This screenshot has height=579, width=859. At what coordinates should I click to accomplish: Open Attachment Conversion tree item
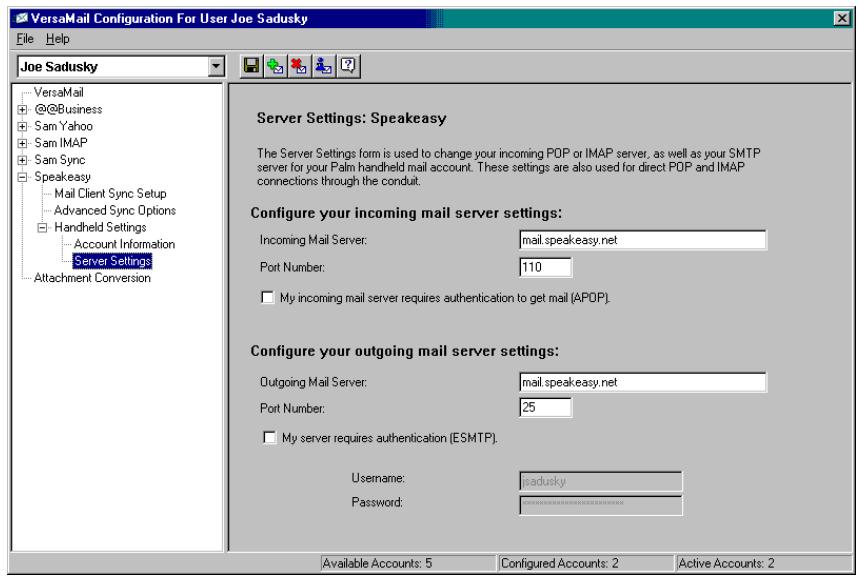tap(92, 278)
